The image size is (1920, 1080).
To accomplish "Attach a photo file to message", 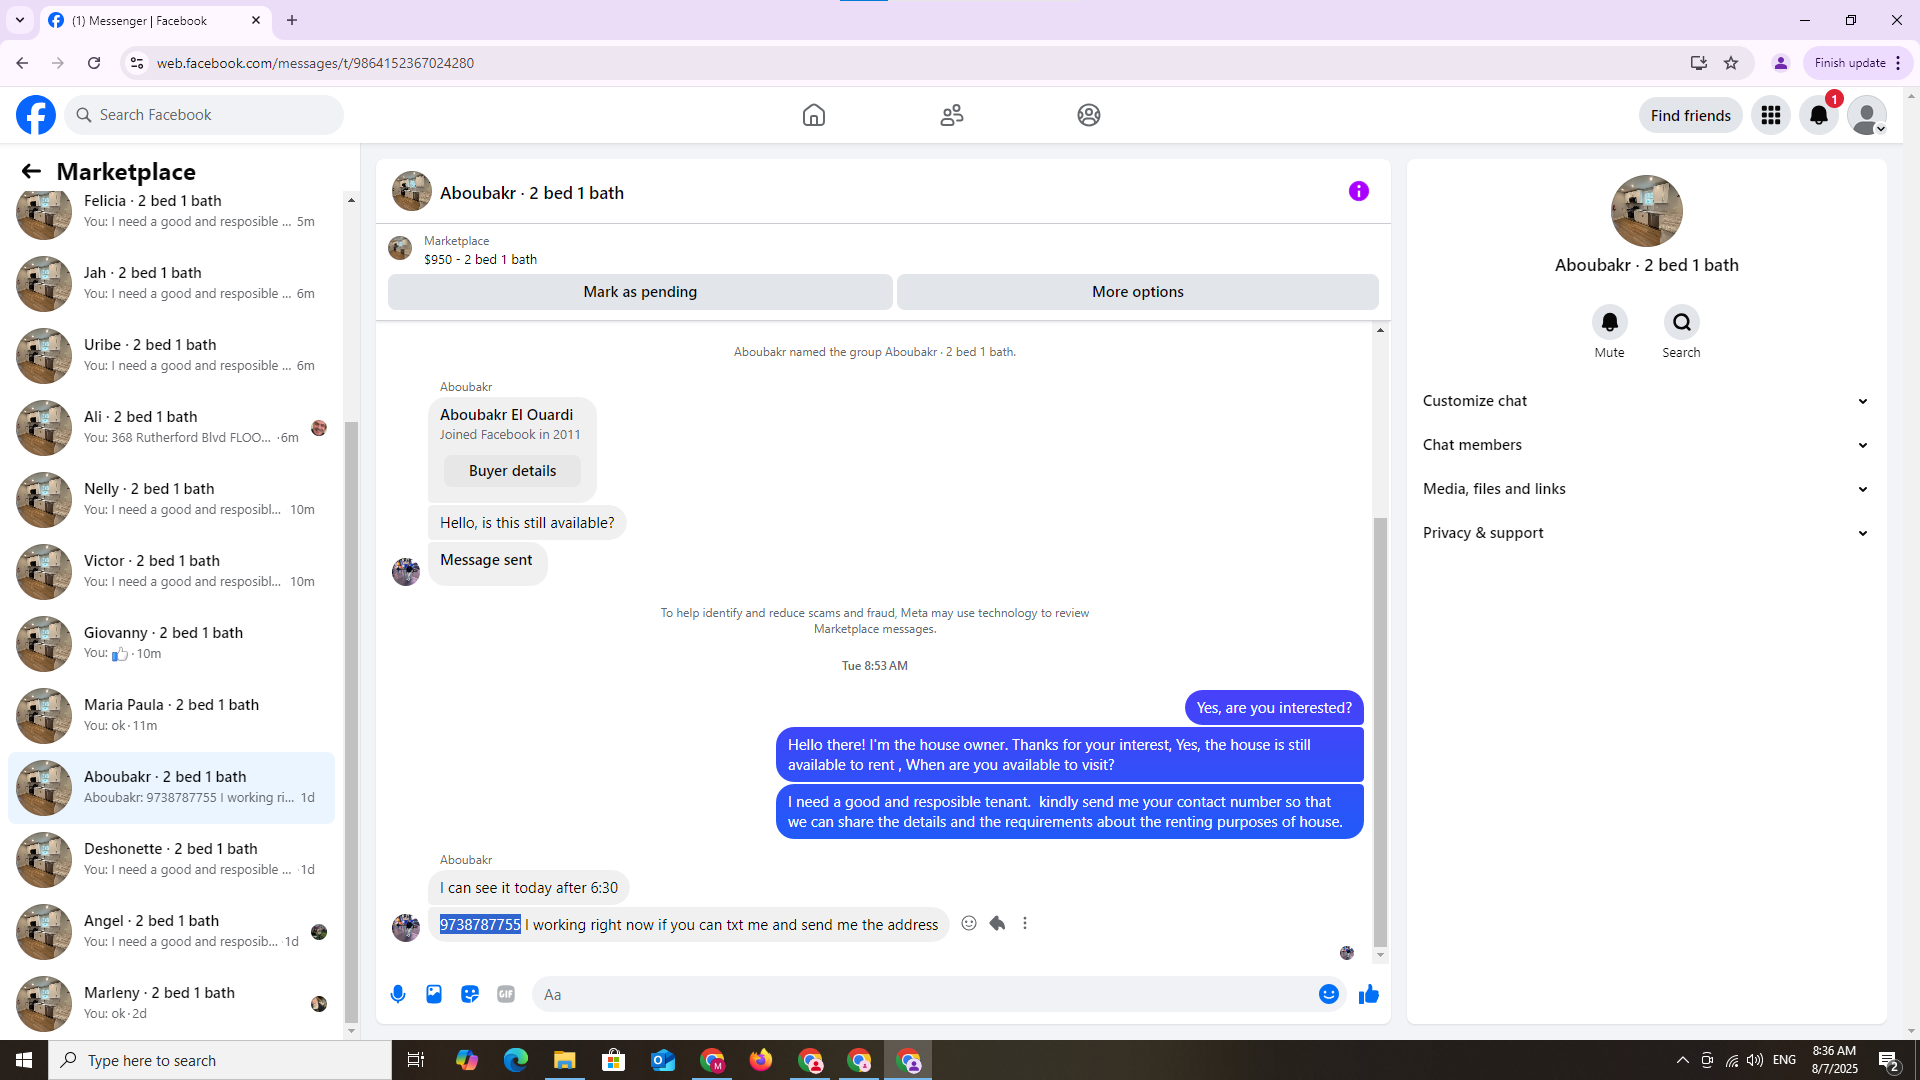I will point(434,994).
